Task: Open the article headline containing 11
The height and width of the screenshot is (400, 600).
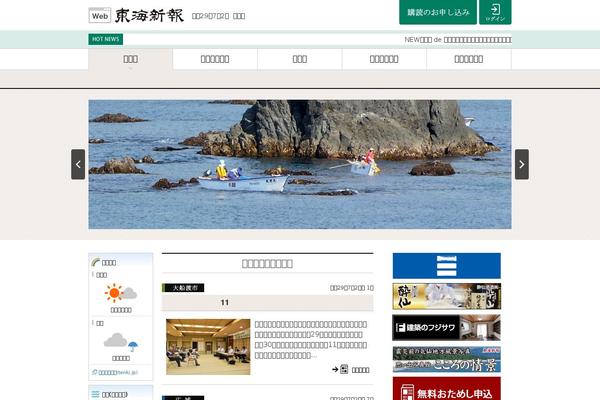Action: [267, 303]
